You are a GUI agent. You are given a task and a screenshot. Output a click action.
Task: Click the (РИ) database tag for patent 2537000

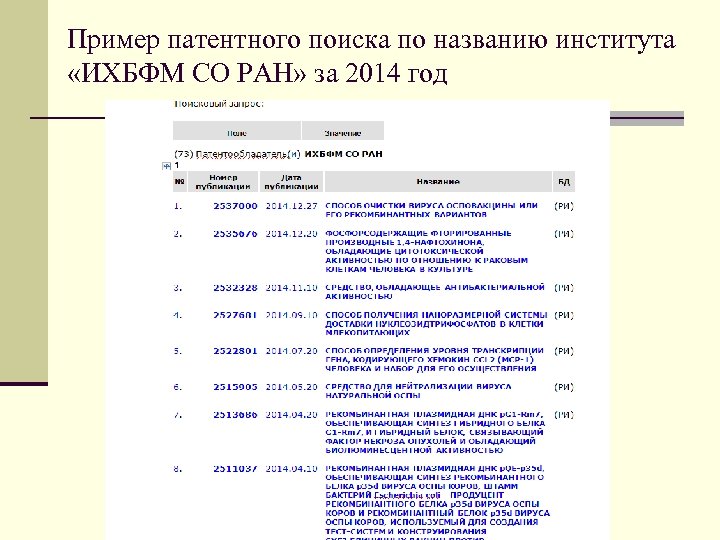564,206
